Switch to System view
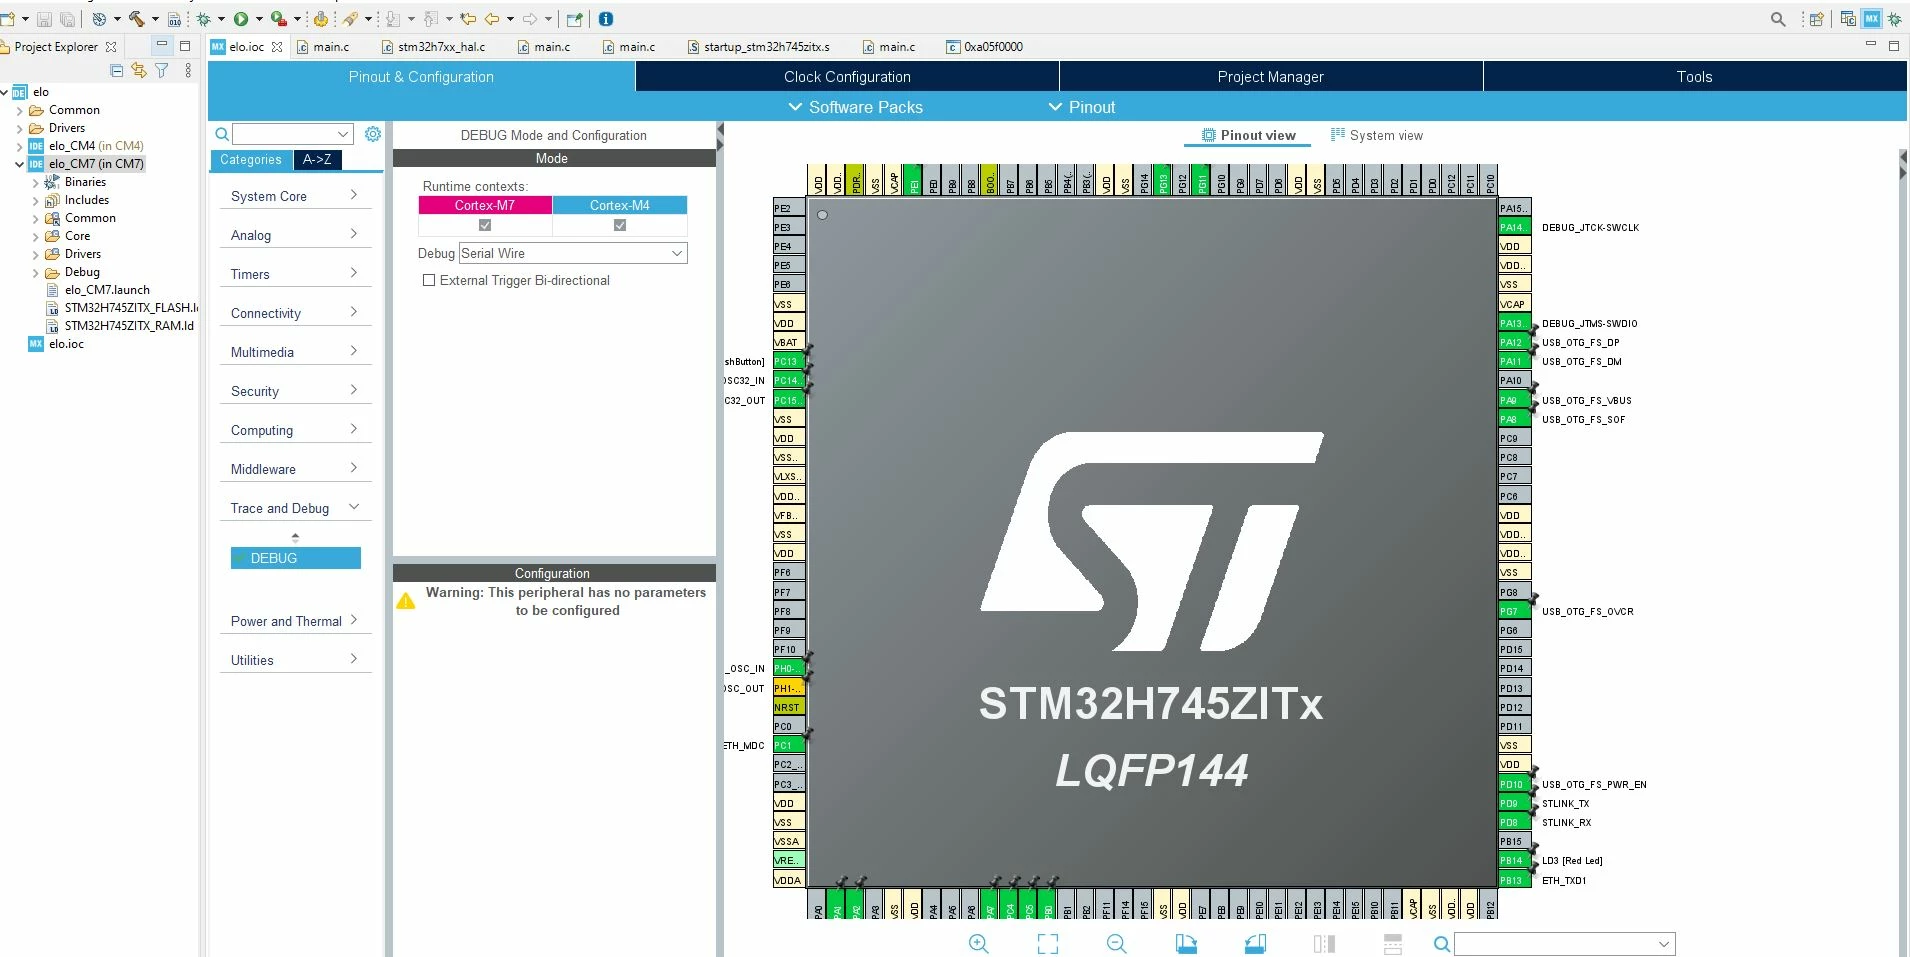This screenshot has width=1910, height=957. (1377, 135)
